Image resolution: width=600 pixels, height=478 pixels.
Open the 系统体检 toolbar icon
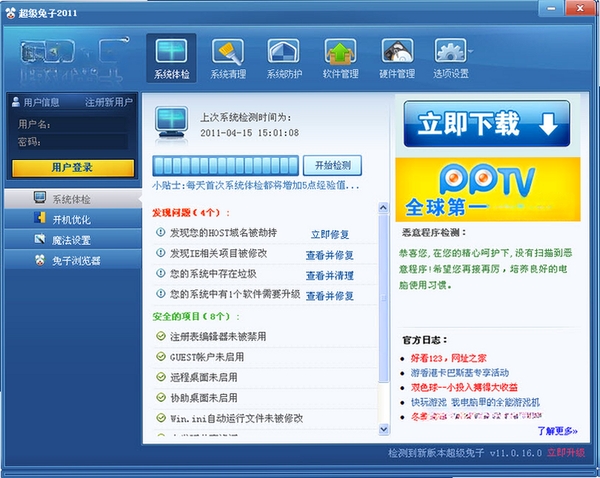coord(171,58)
